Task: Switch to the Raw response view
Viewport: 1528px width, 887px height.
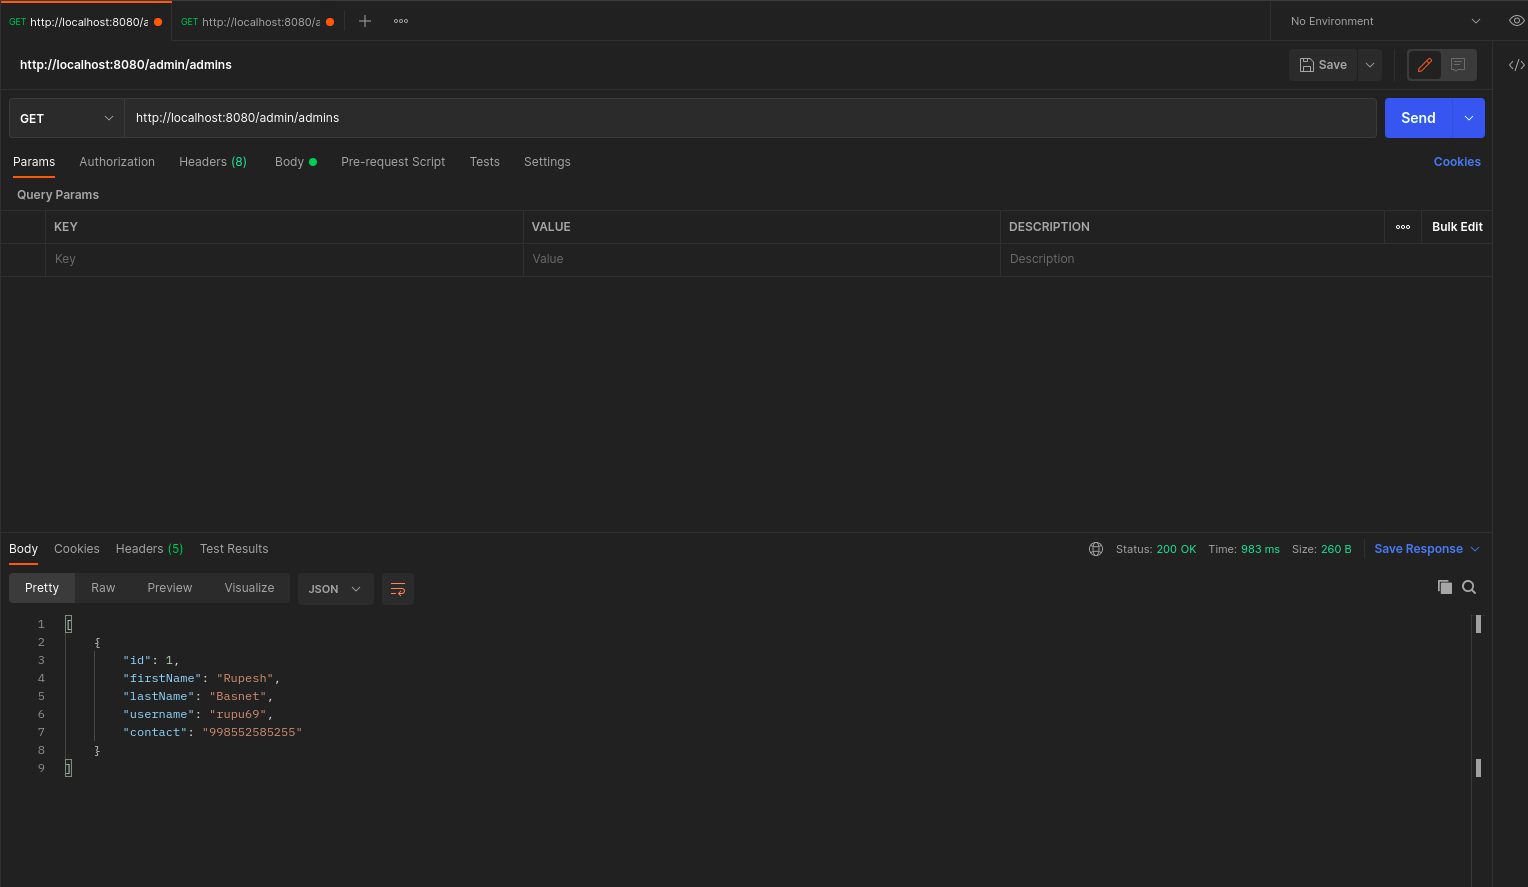Action: coord(103,587)
